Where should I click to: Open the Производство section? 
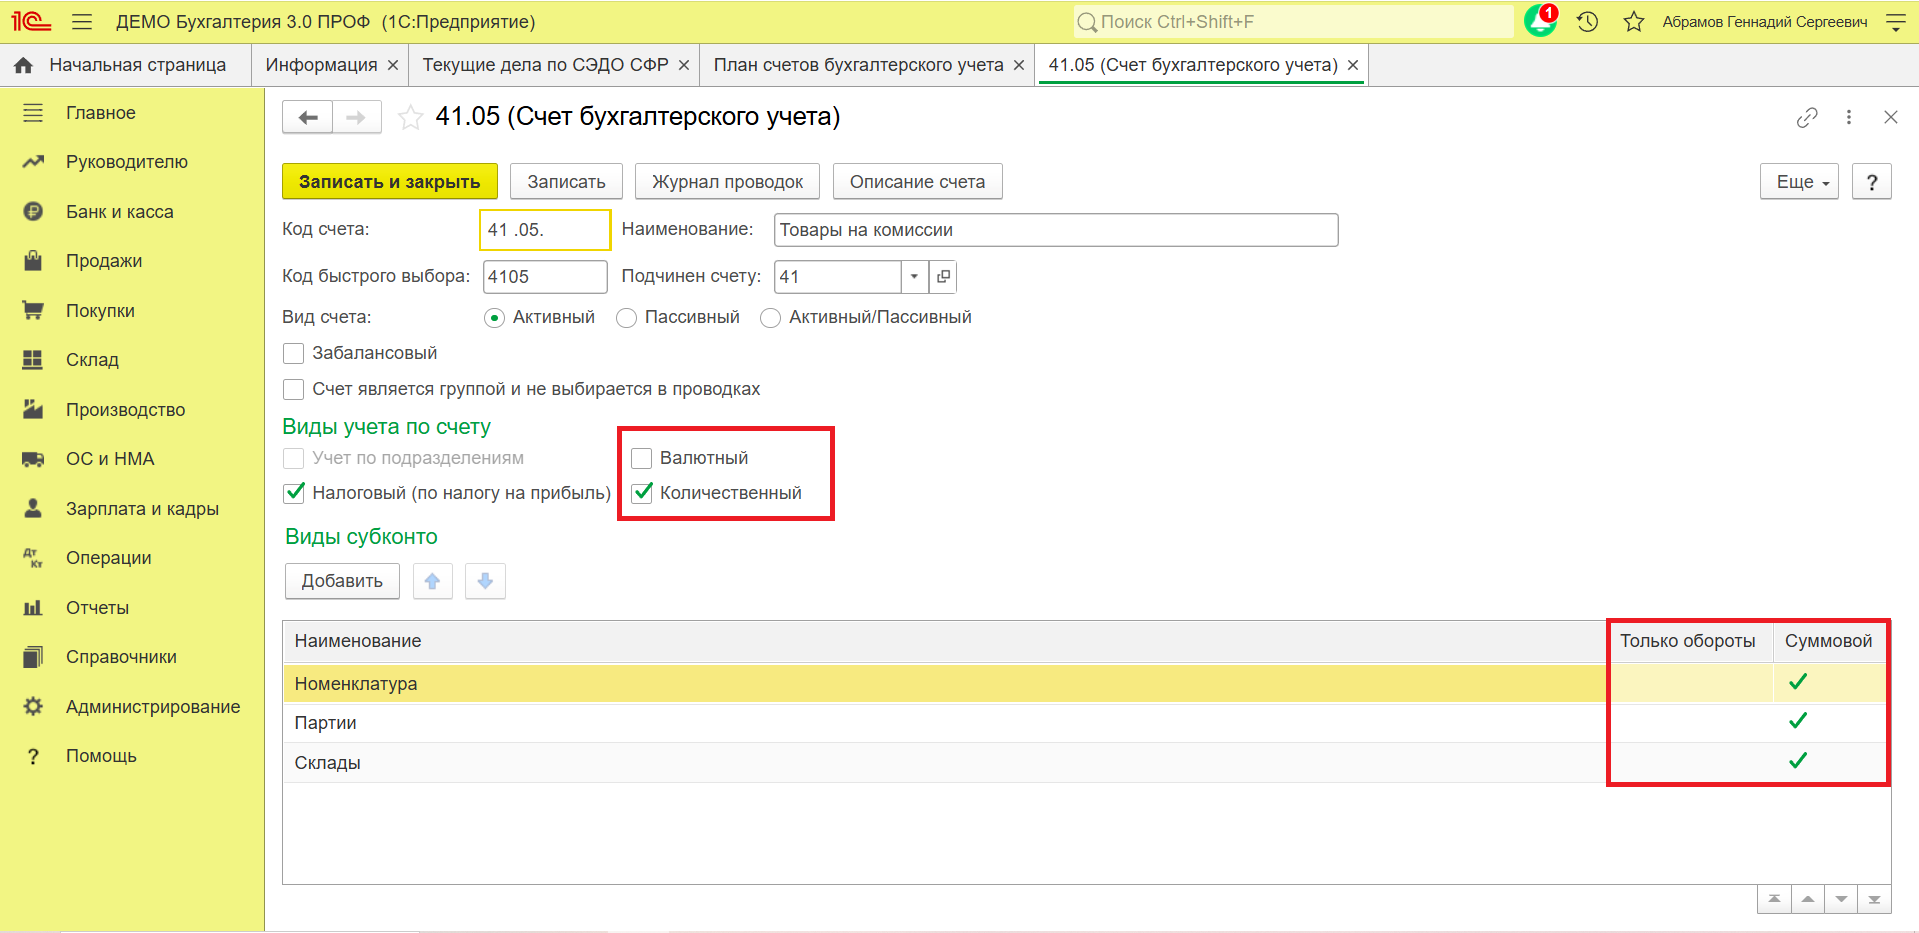click(132, 410)
